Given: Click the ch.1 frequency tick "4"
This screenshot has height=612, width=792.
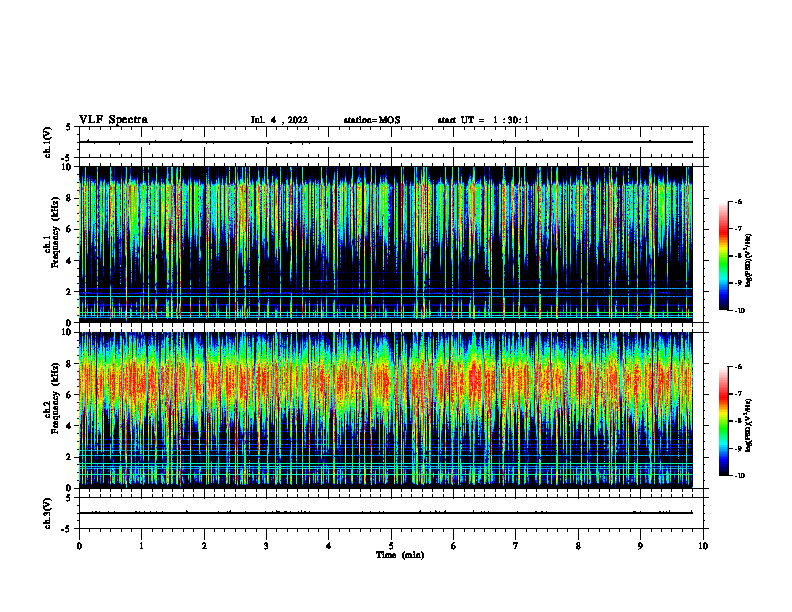Looking at the screenshot, I should click(x=69, y=261).
